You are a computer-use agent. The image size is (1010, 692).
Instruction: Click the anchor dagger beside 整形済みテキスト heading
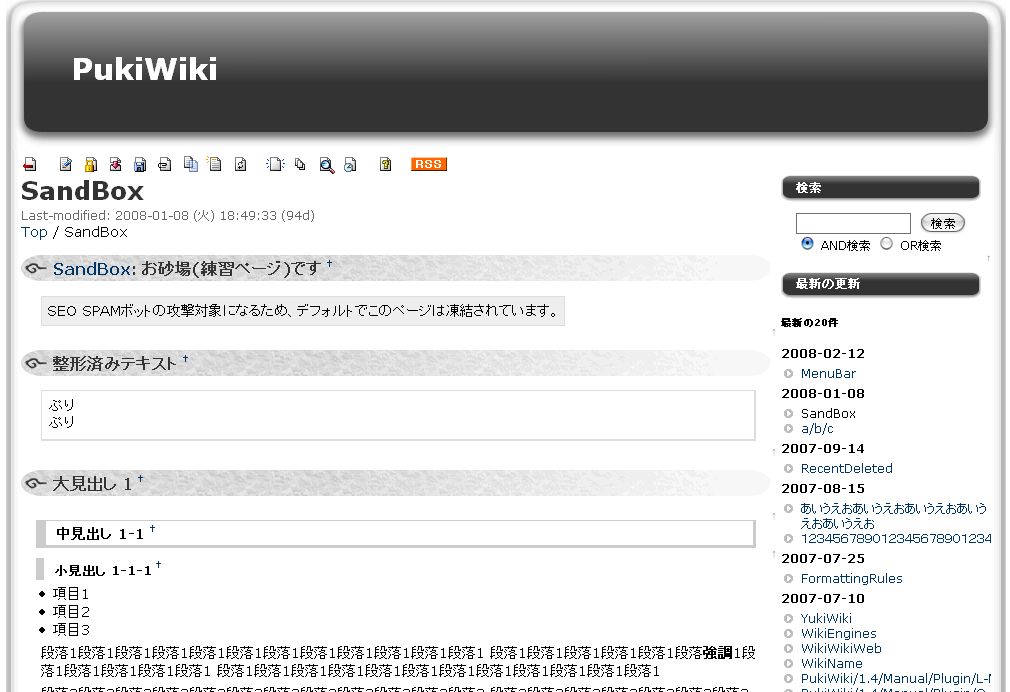point(185,359)
